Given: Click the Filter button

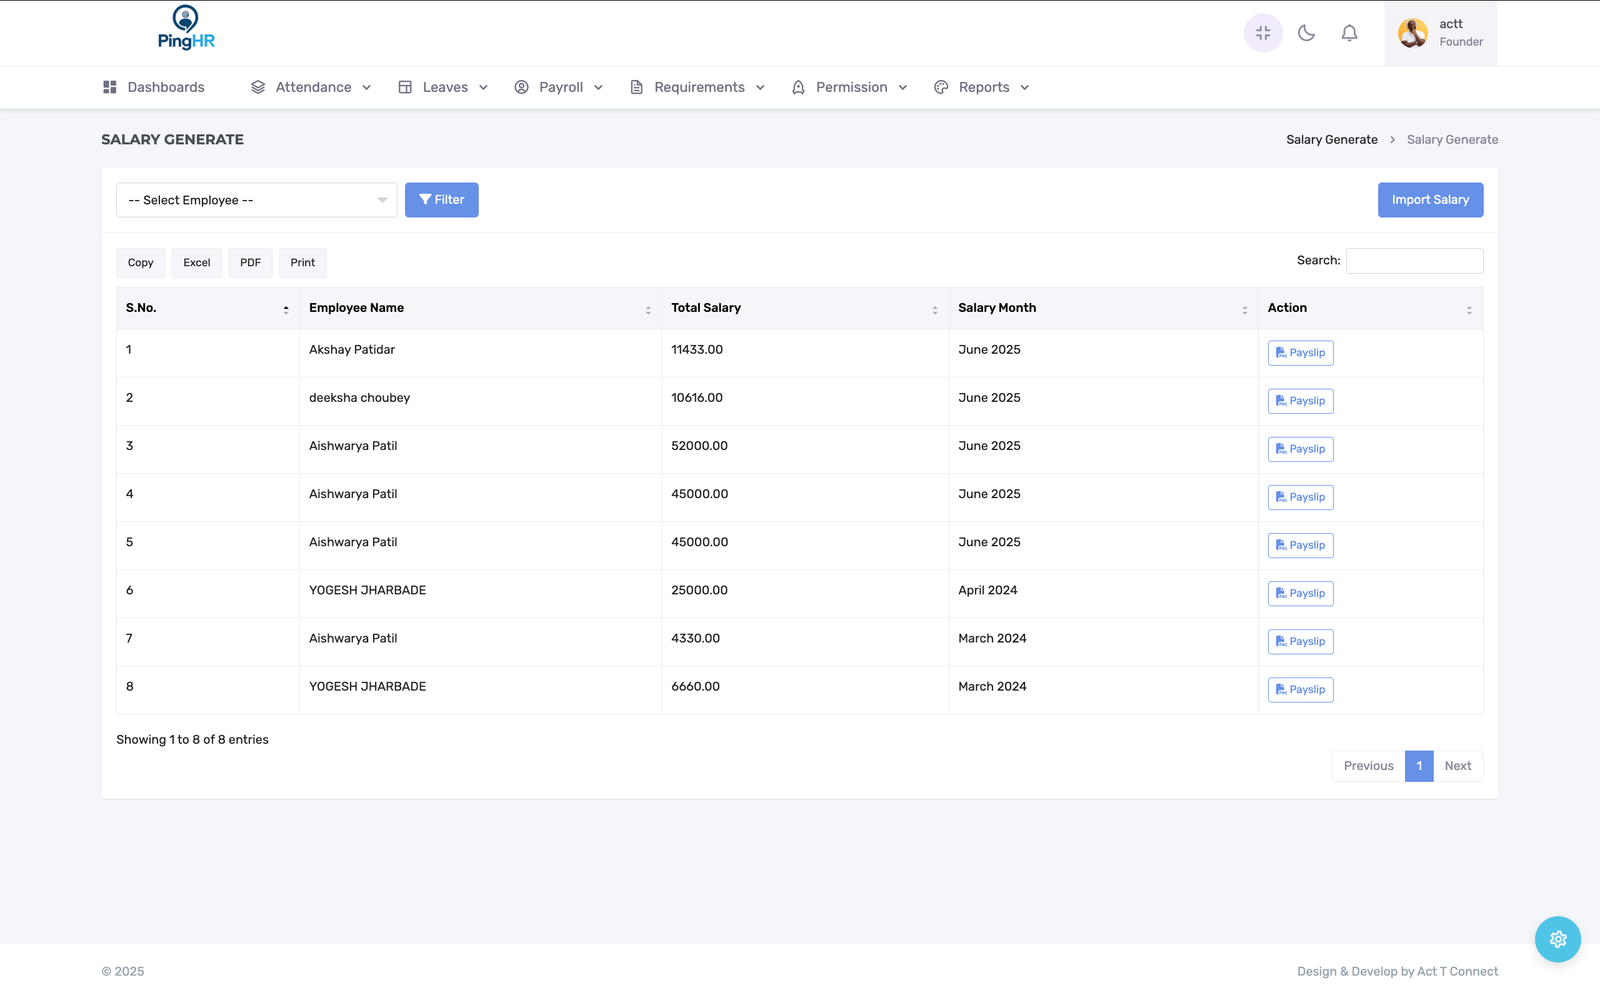Looking at the screenshot, I should [441, 200].
